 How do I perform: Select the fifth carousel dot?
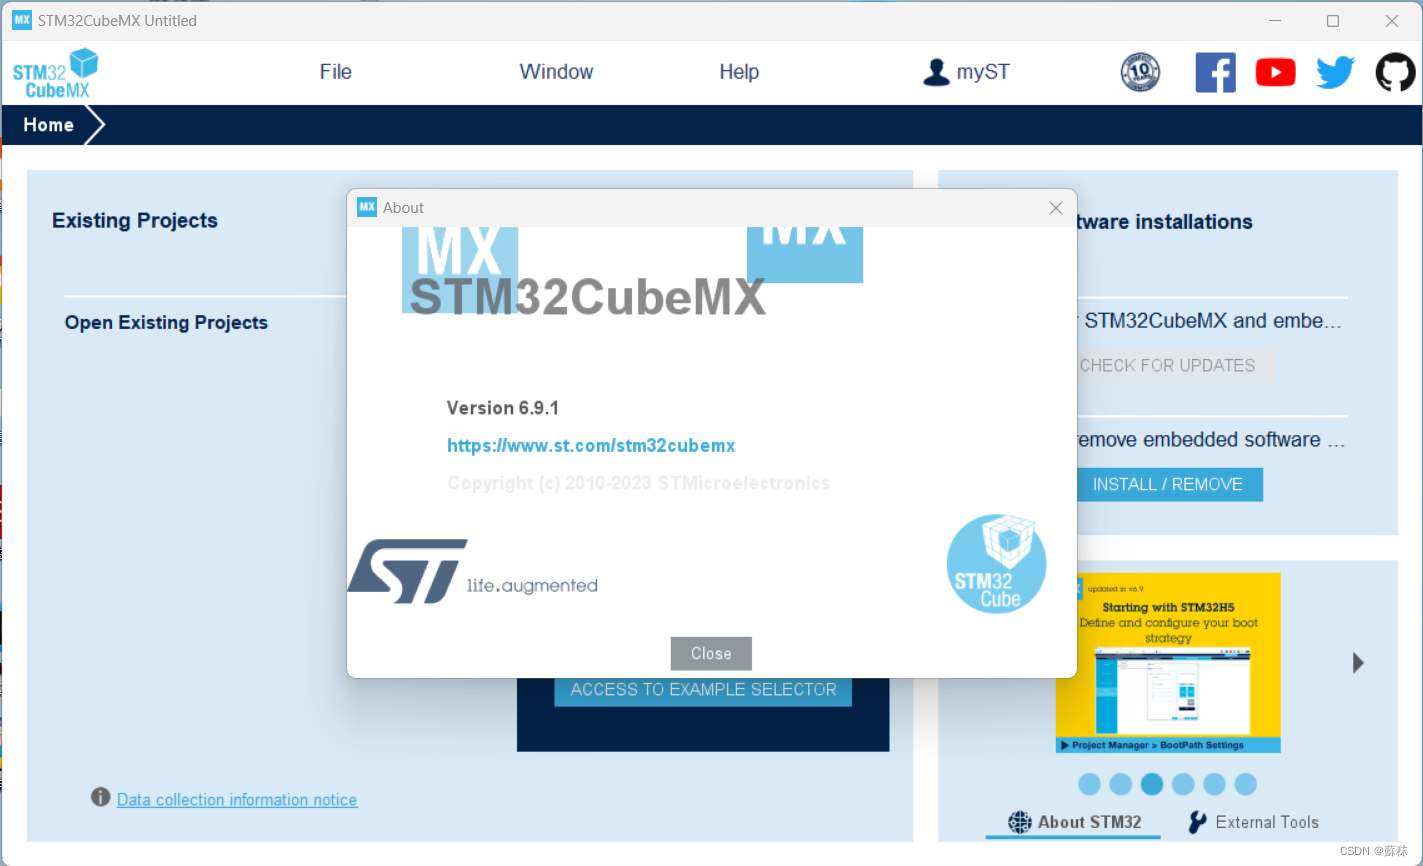coord(1214,784)
